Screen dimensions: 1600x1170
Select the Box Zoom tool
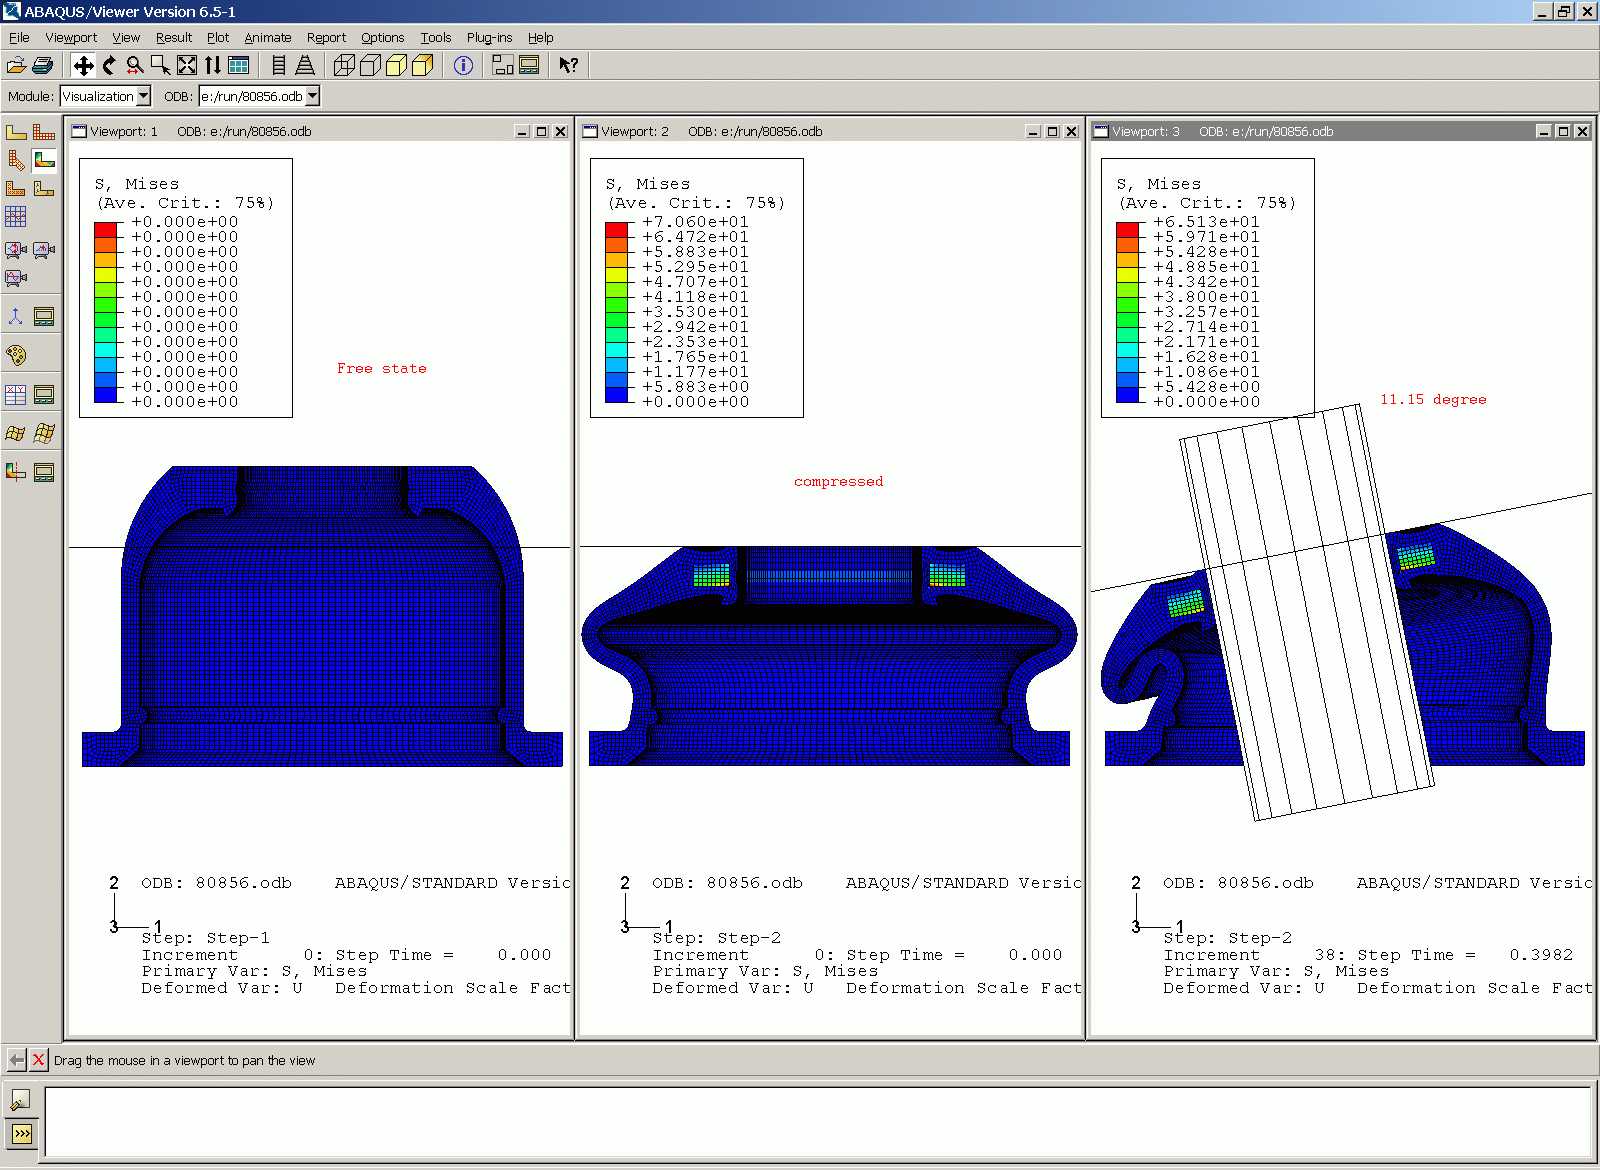(x=161, y=66)
